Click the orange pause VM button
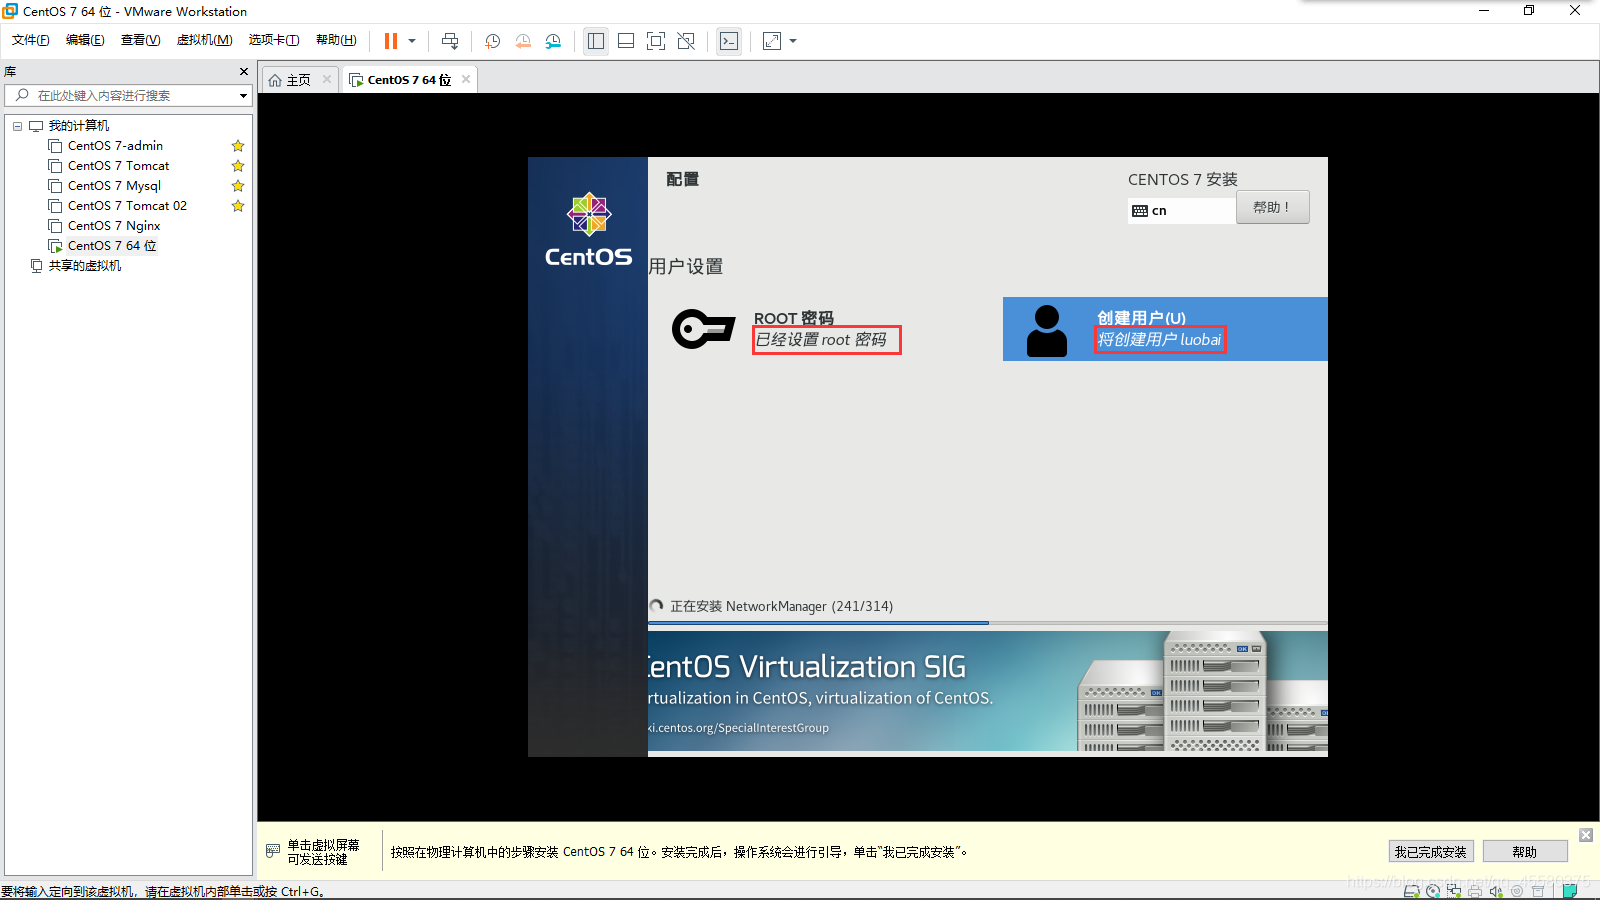 point(391,41)
